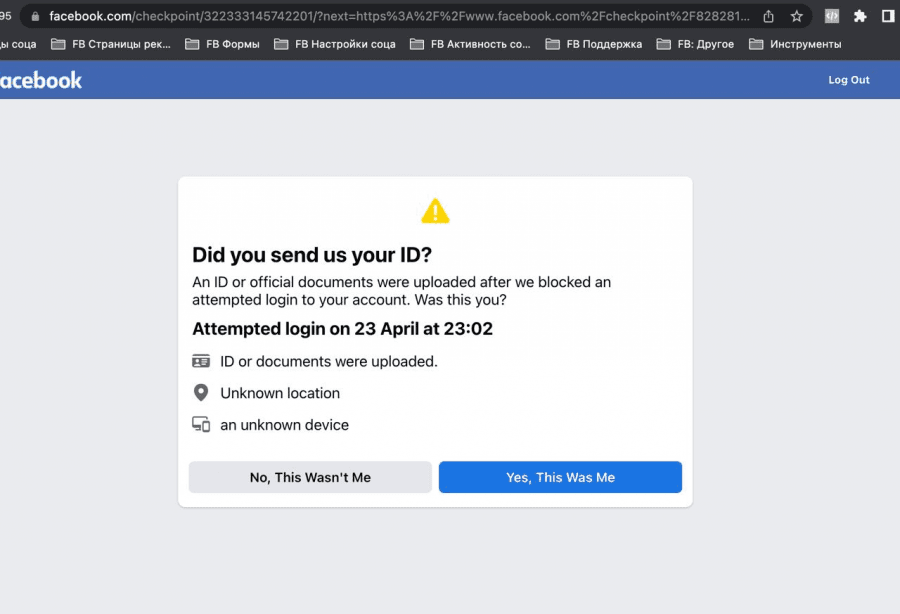
Task: Open FB Формы bookmarks folder
Action: (x=223, y=44)
